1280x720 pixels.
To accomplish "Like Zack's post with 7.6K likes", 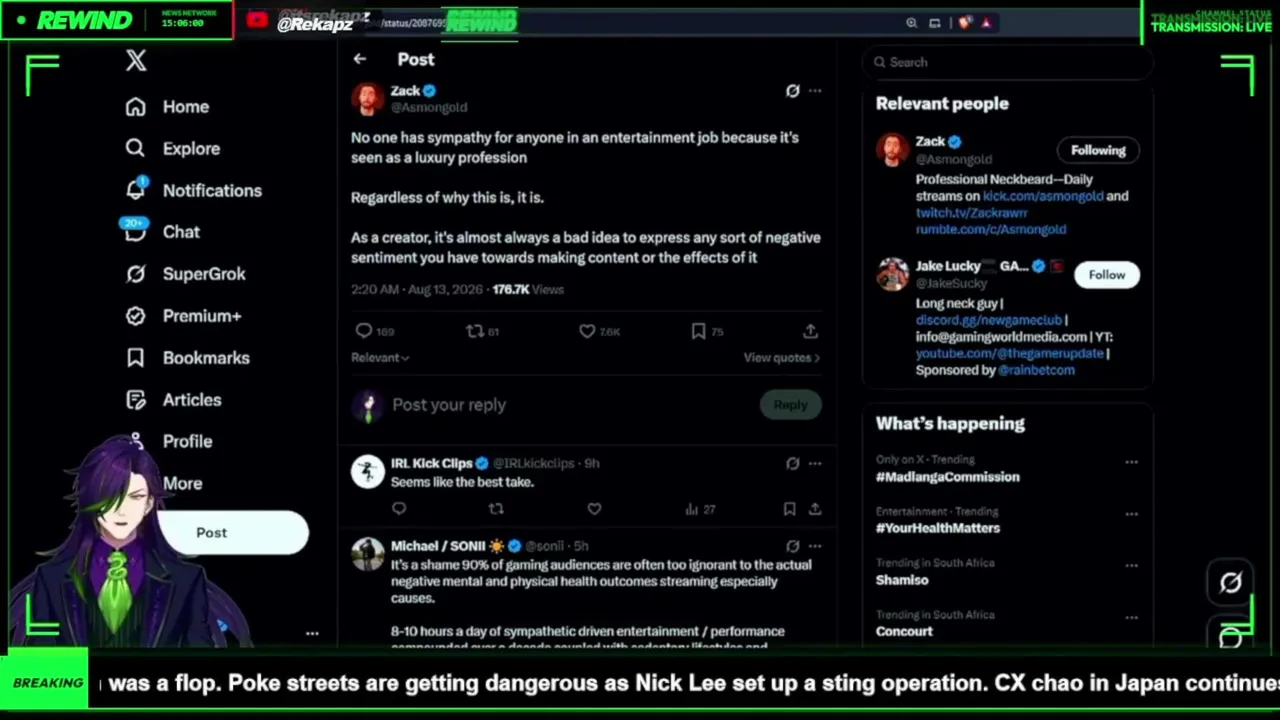I will click(587, 331).
